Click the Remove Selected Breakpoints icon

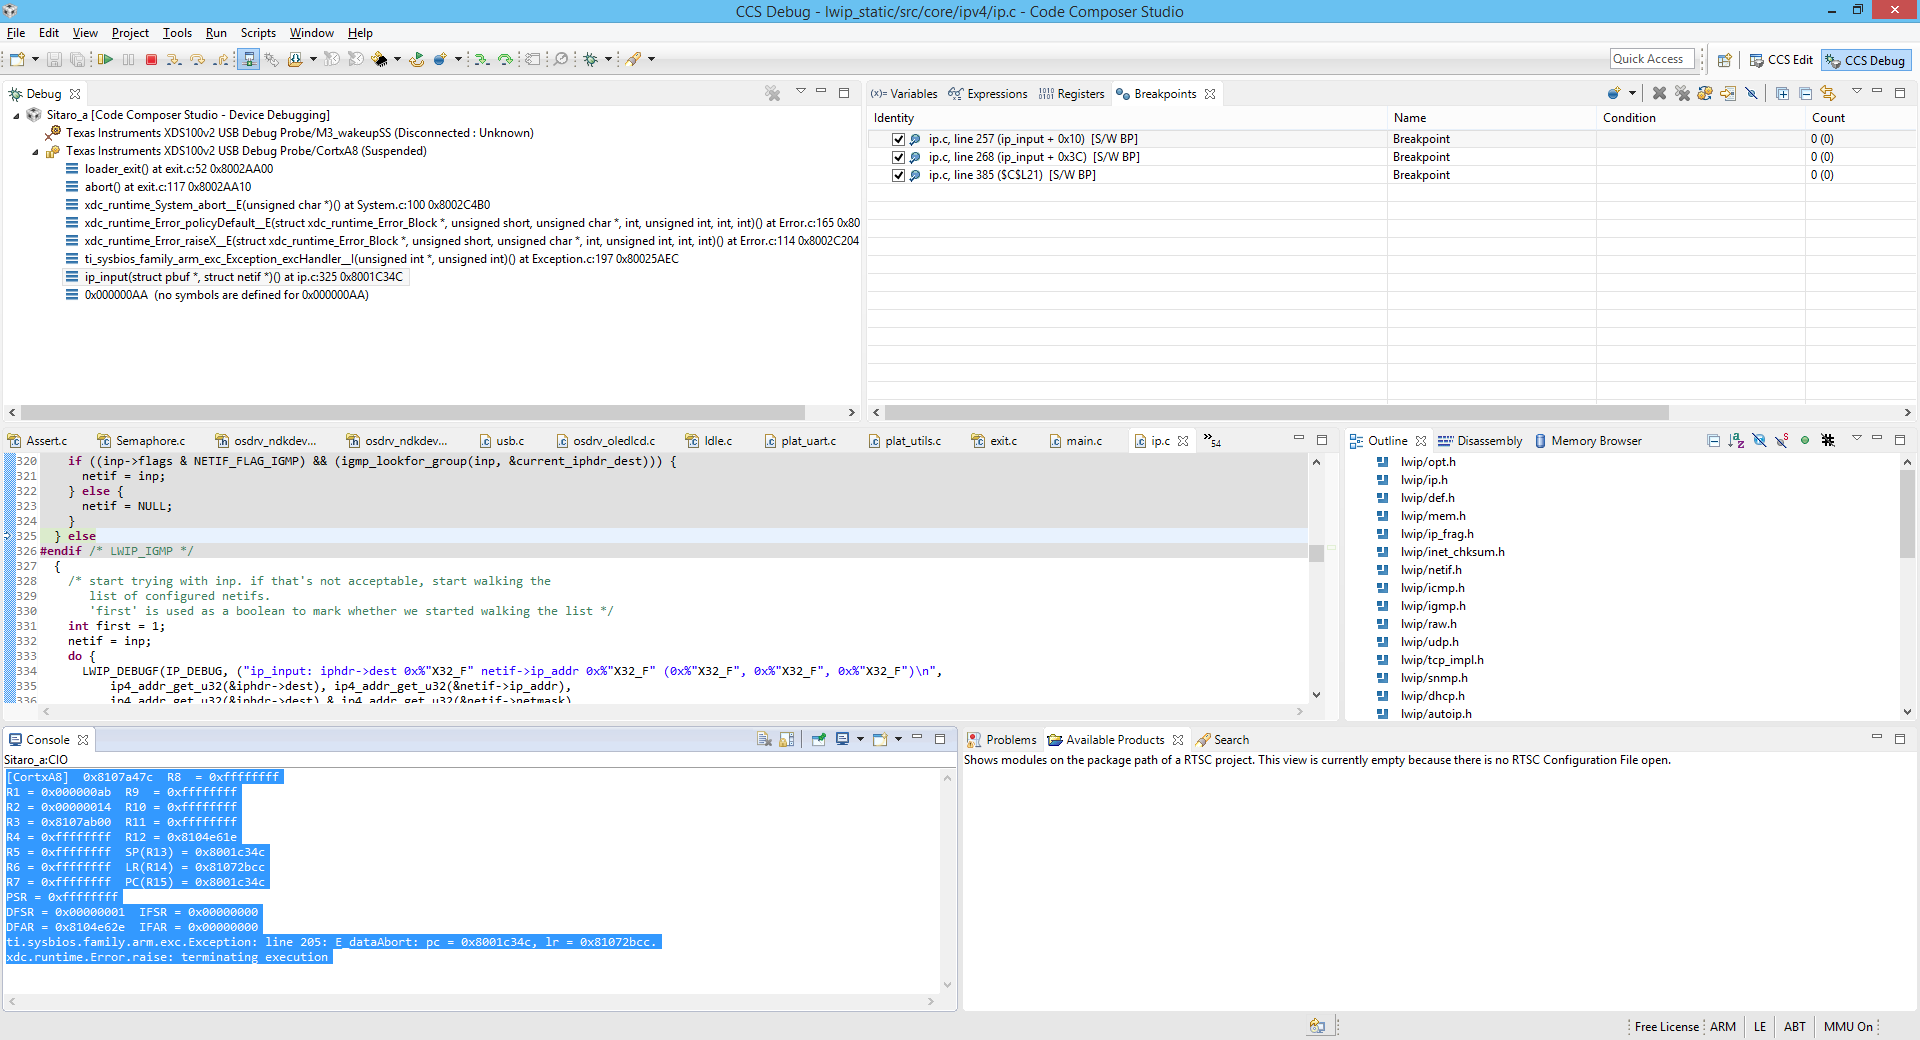(x=1659, y=93)
